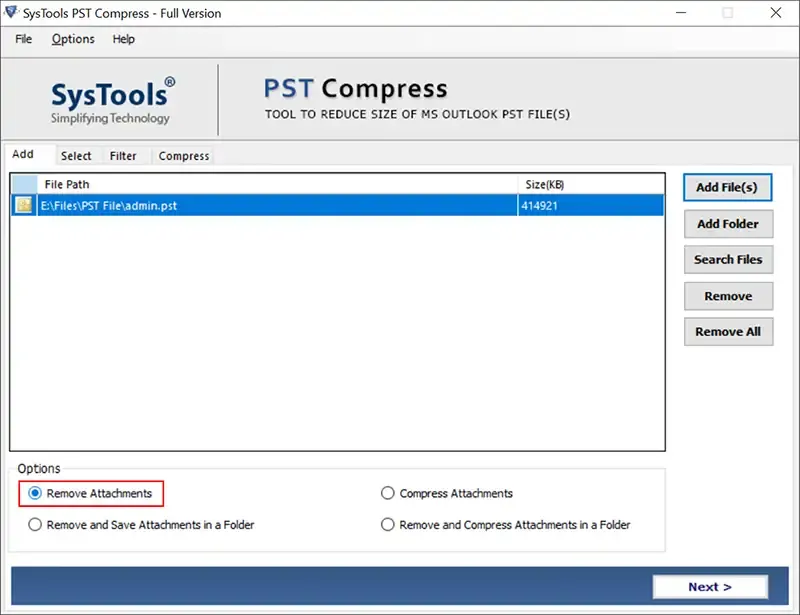Open the File menu

tap(23, 39)
